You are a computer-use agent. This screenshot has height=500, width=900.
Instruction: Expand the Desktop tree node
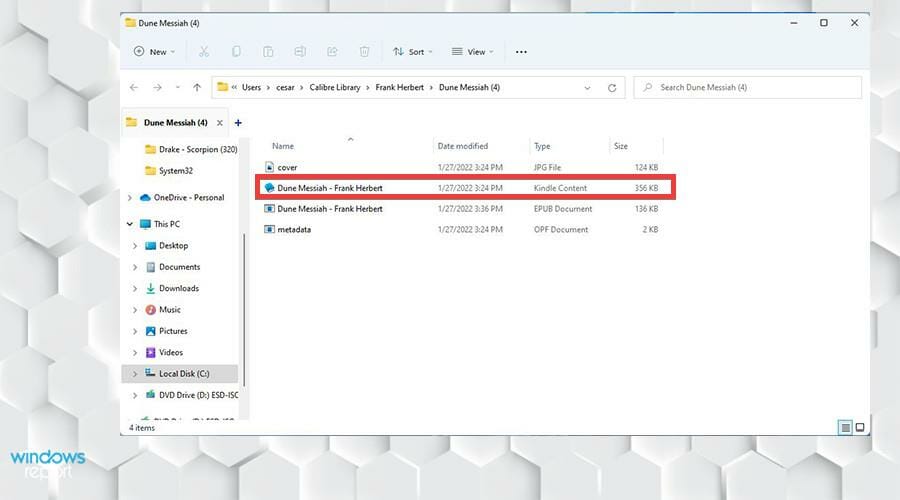click(135, 246)
